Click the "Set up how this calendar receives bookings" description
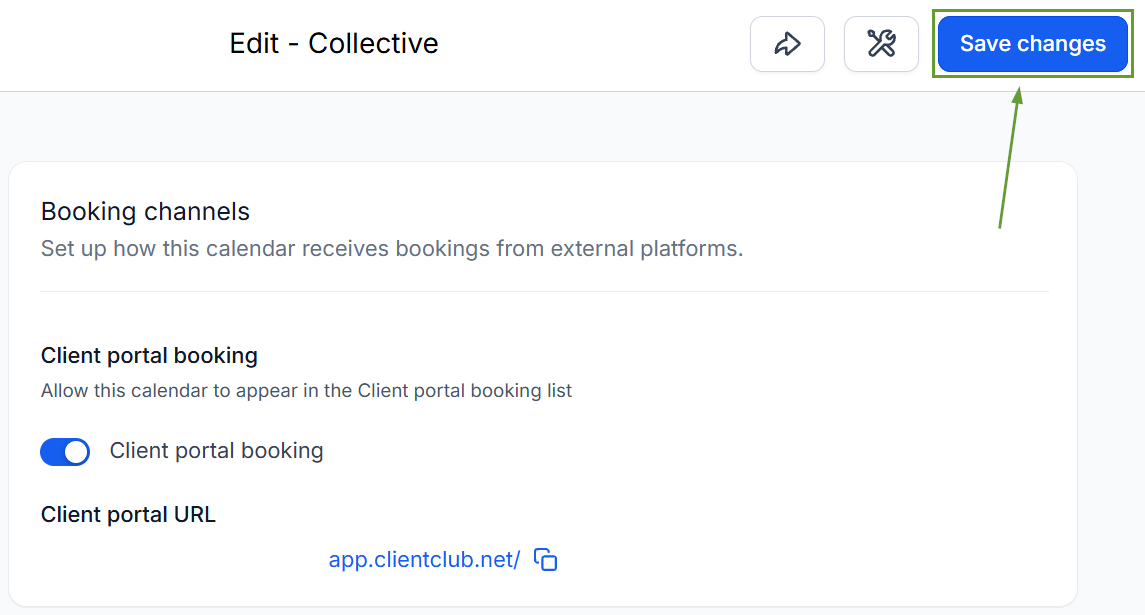This screenshot has height=615, width=1145. (x=392, y=248)
